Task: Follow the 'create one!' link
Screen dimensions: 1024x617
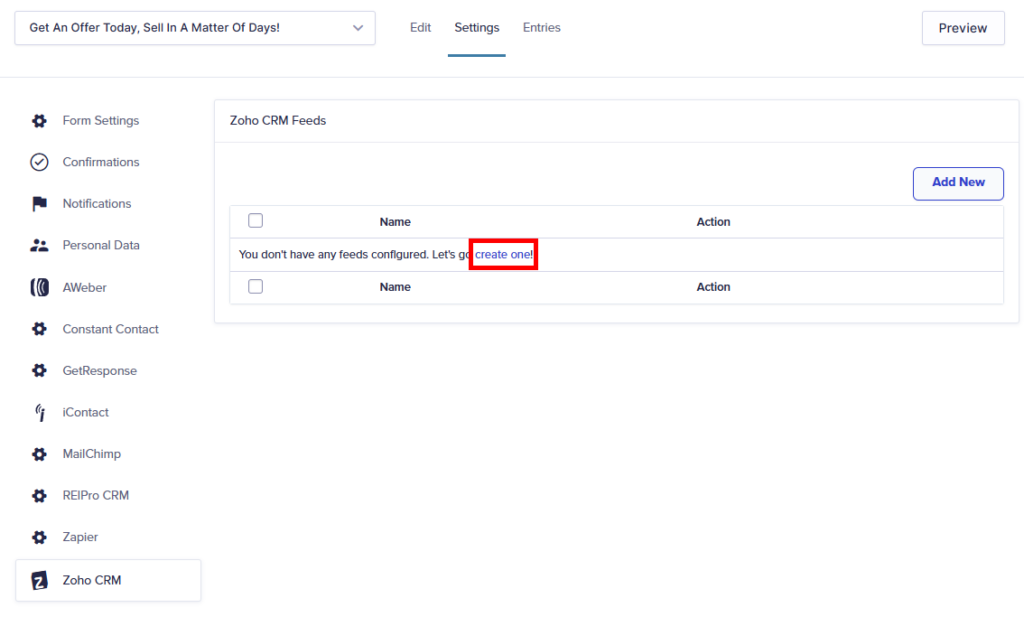Action: click(504, 255)
